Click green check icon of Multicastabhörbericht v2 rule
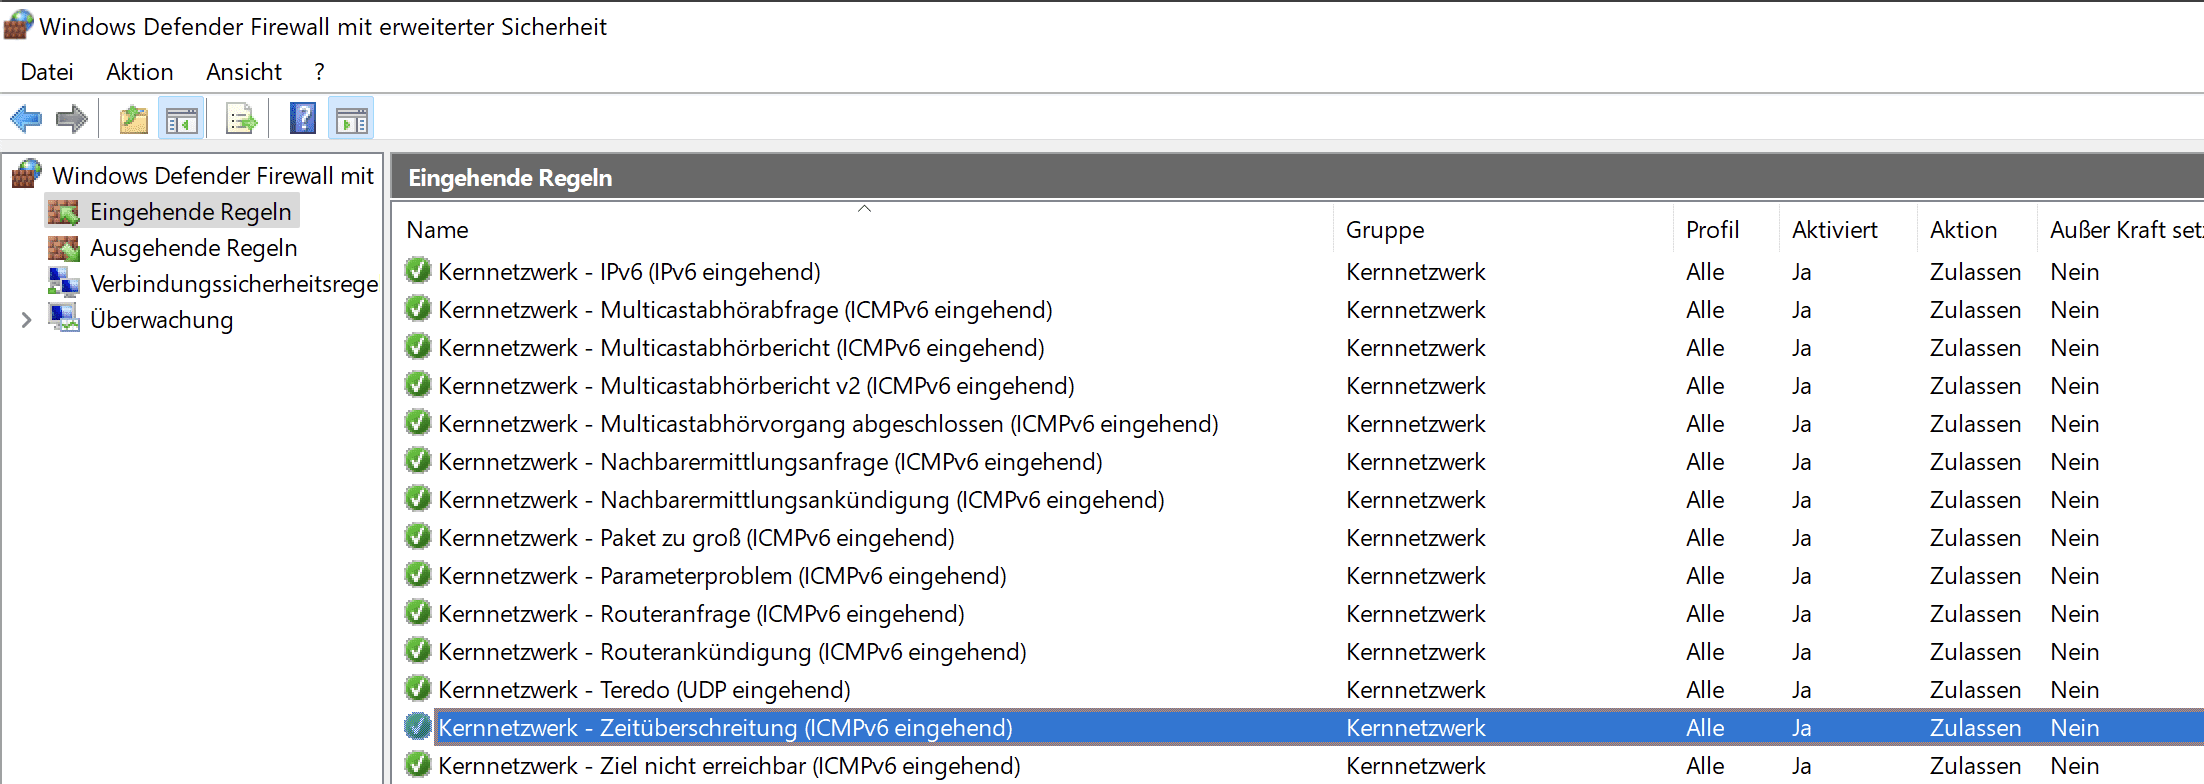The width and height of the screenshot is (2204, 784). pos(418,385)
